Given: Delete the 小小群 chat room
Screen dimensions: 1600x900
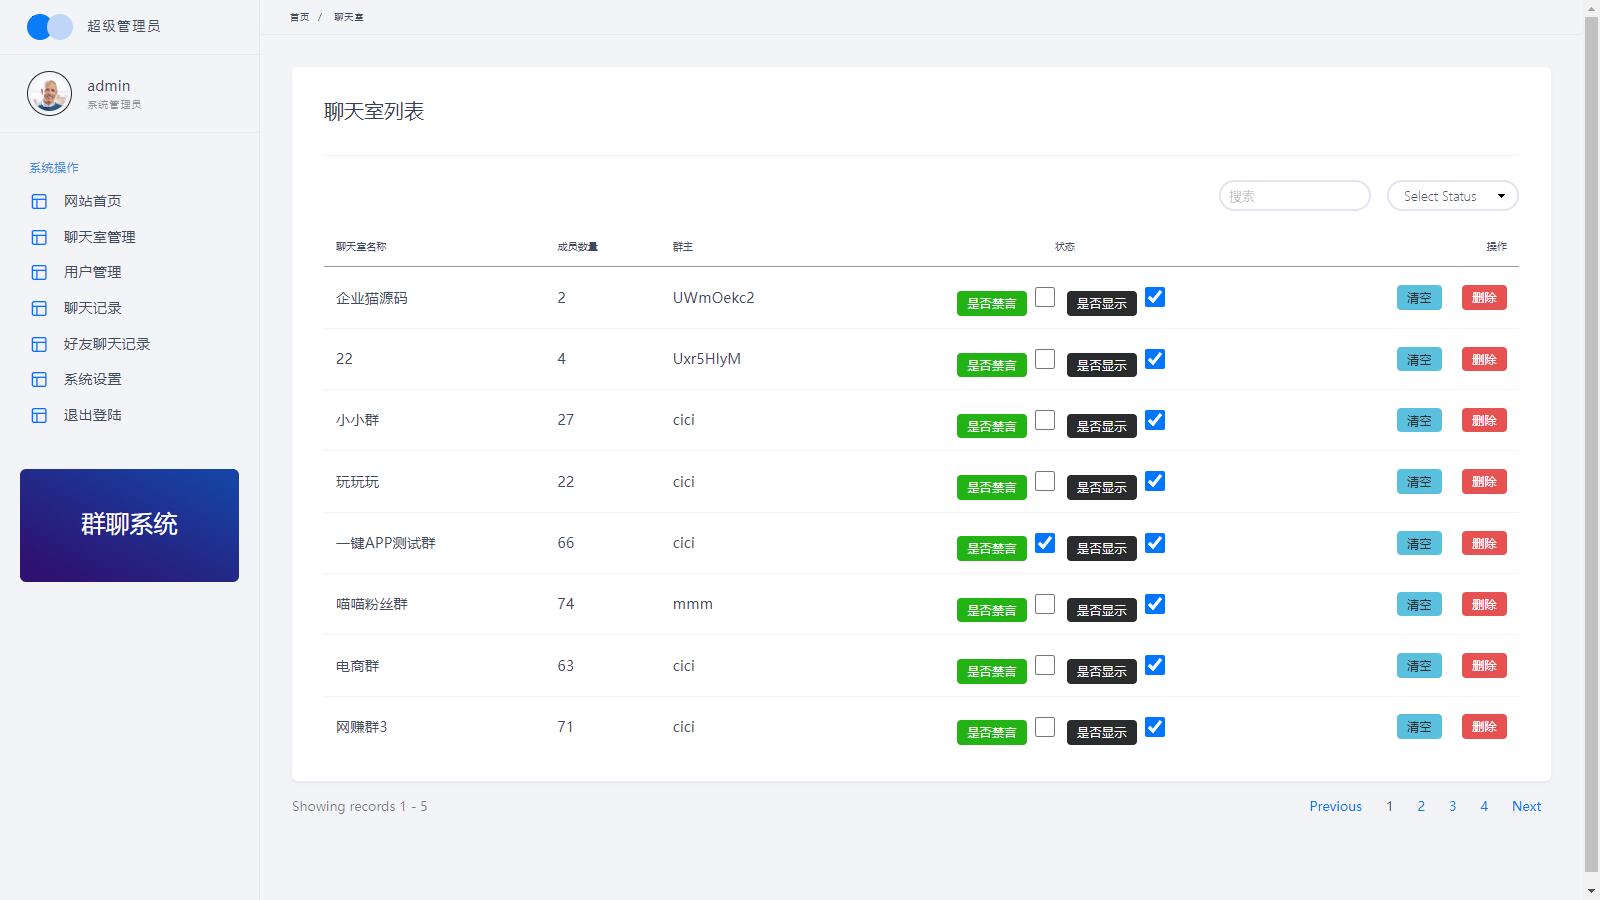Looking at the screenshot, I should (1484, 421).
